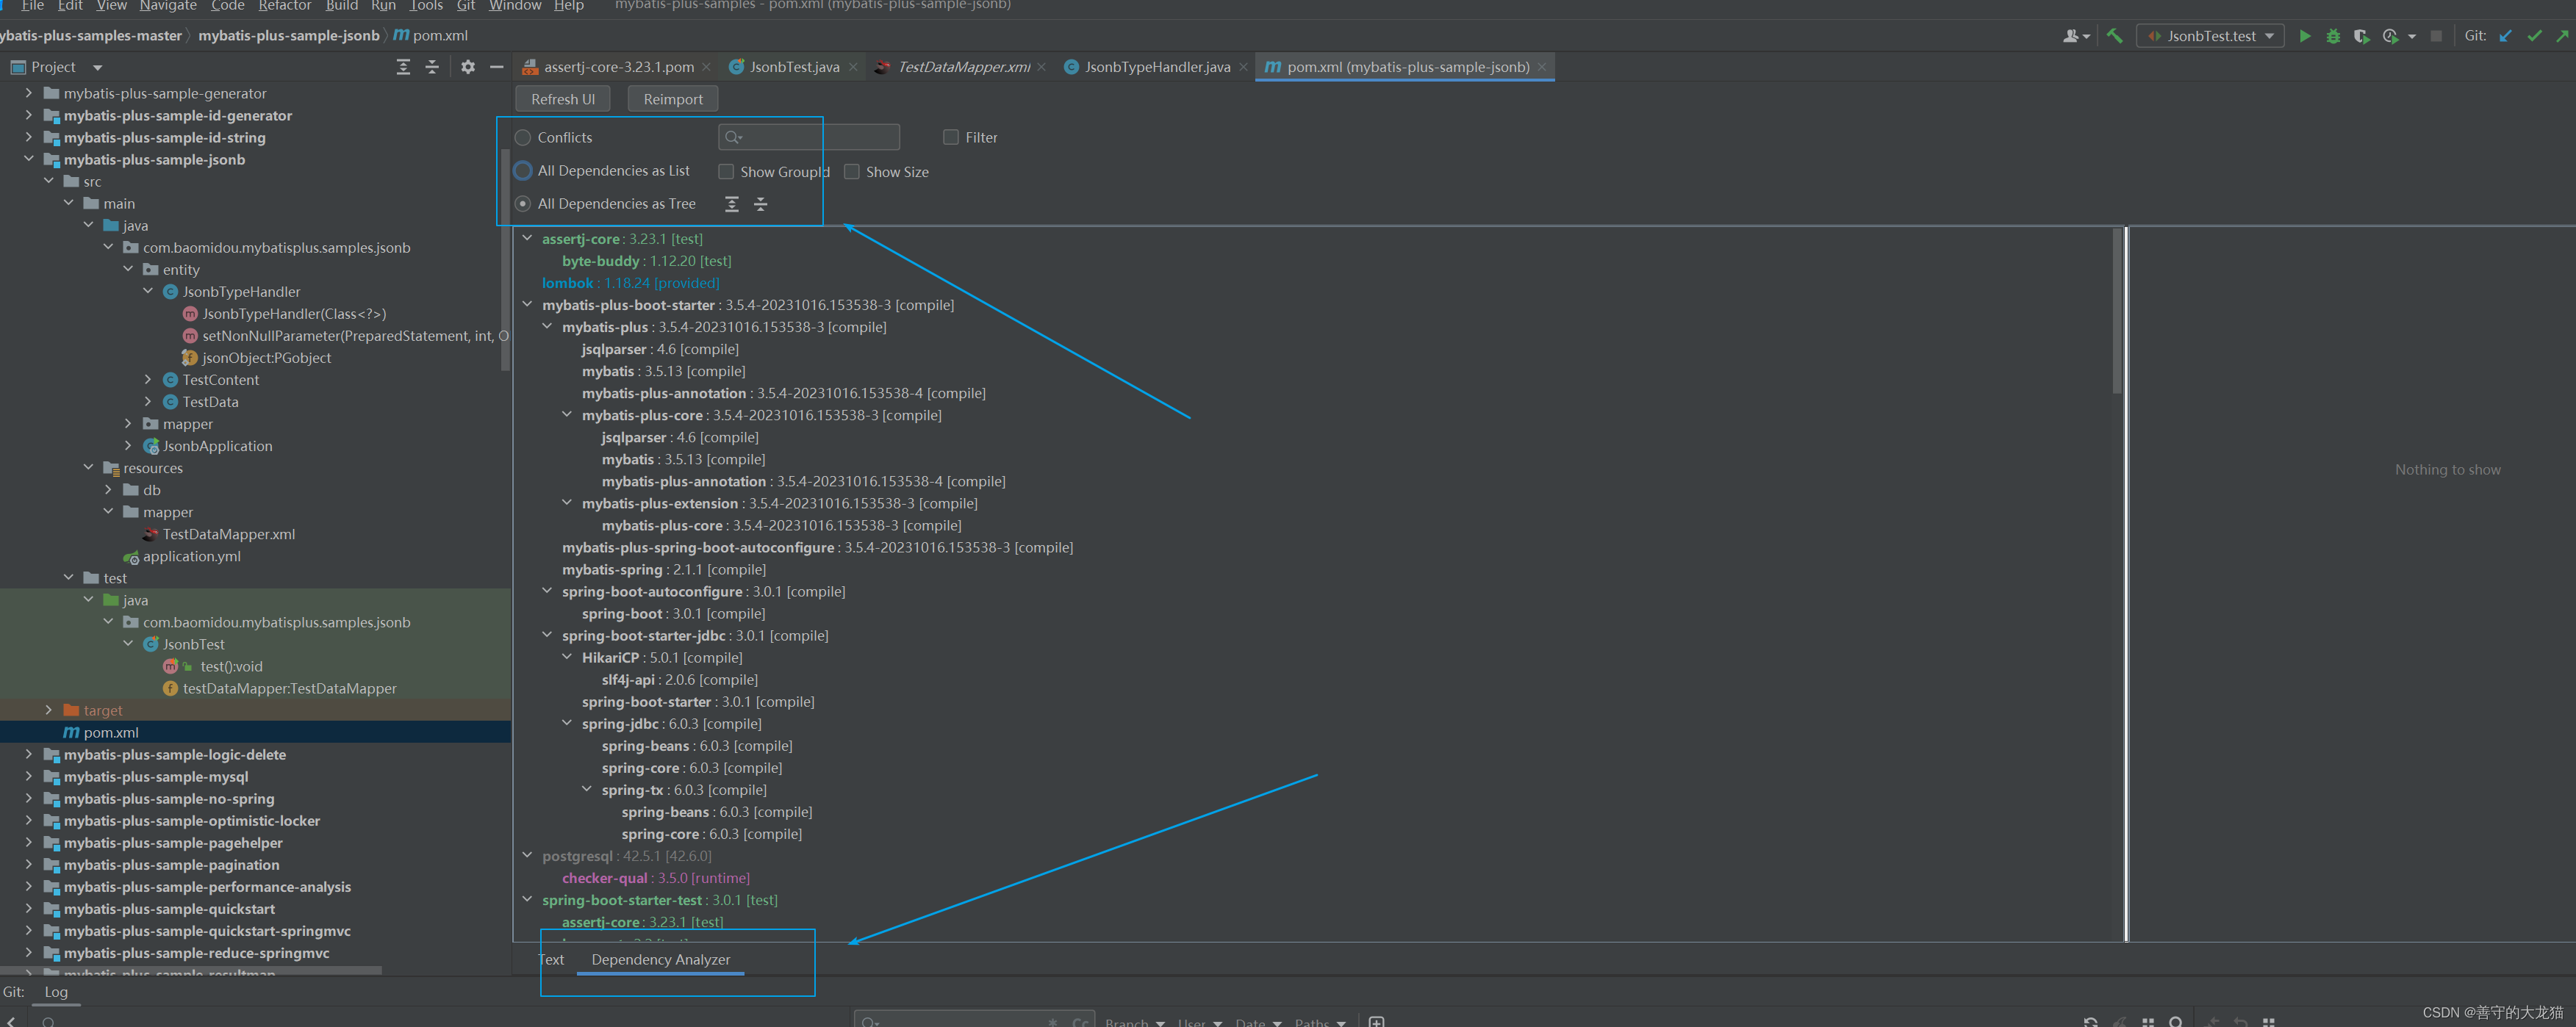
Task: Select All Dependencies as List radio
Action: 523,171
